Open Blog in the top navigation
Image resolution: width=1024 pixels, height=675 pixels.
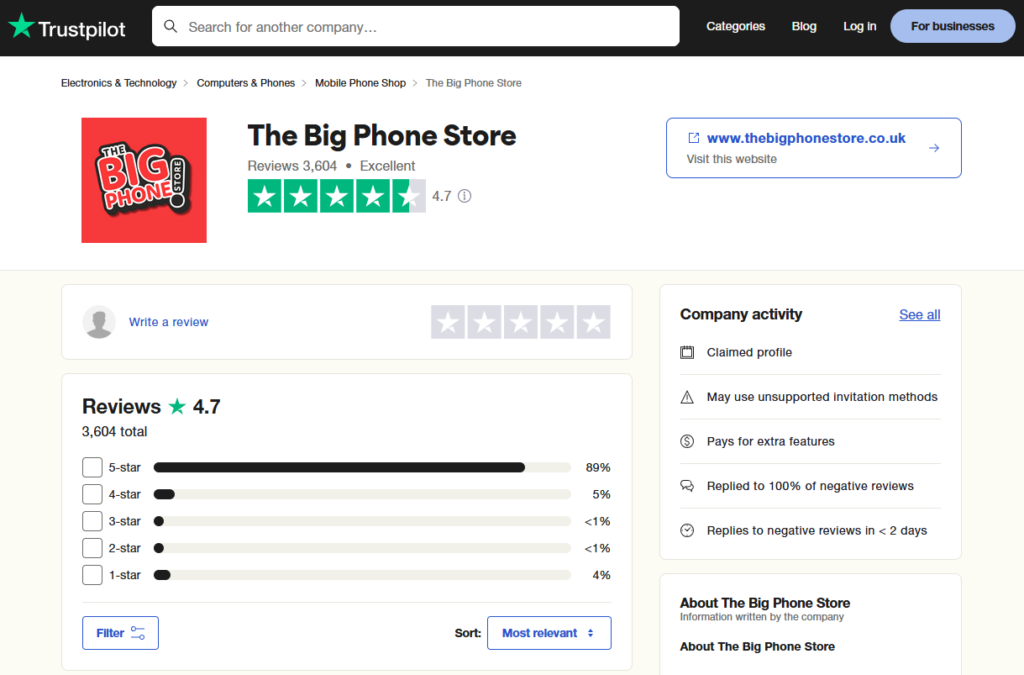804,26
